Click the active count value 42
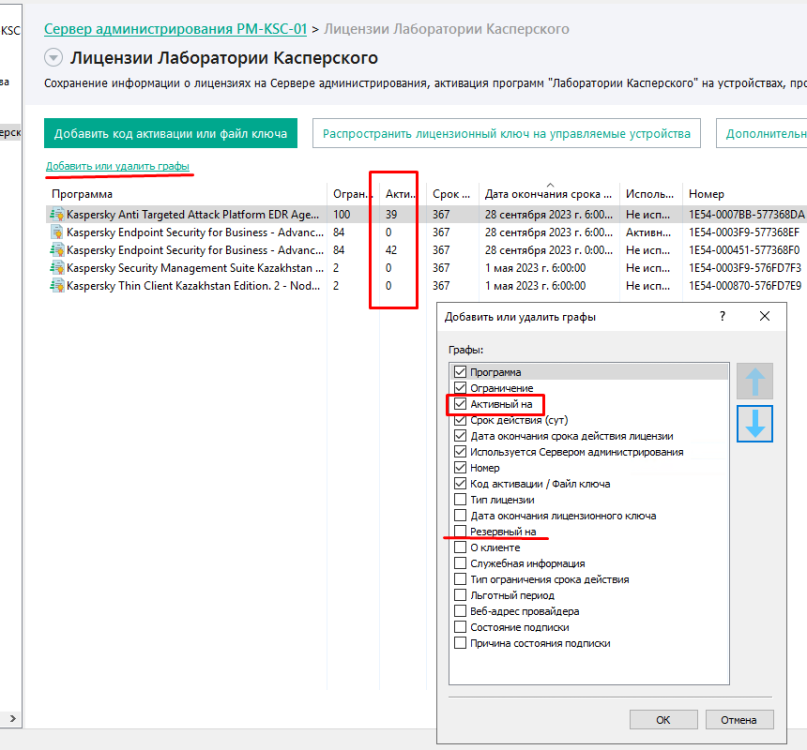Viewport: 807px width, 750px height. point(391,250)
